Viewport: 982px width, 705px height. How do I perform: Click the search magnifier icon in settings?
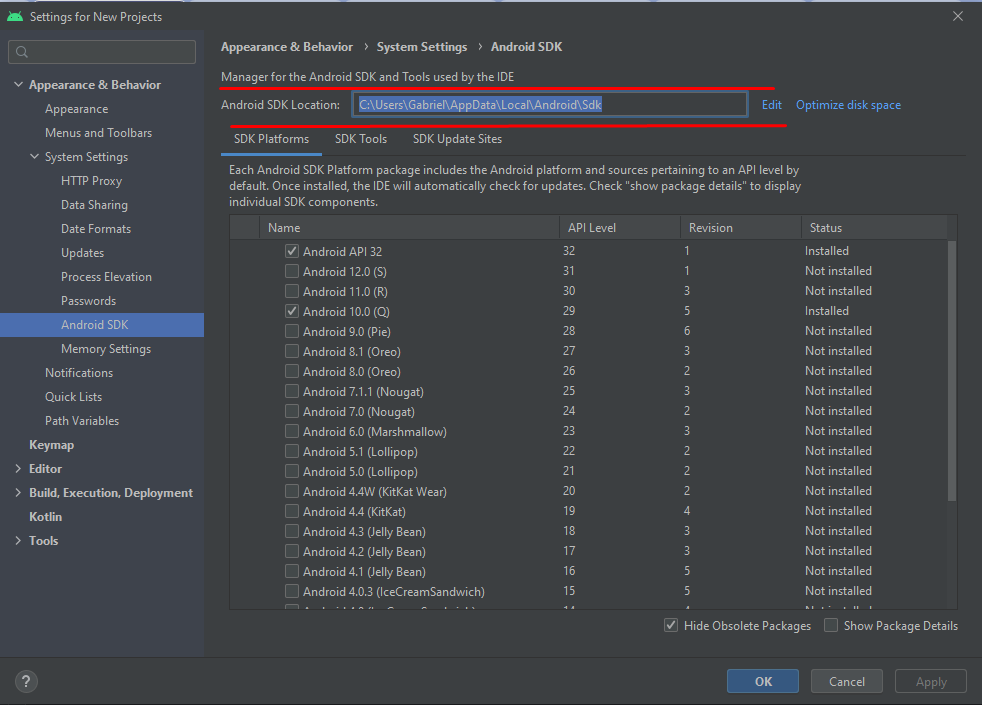click(22, 52)
